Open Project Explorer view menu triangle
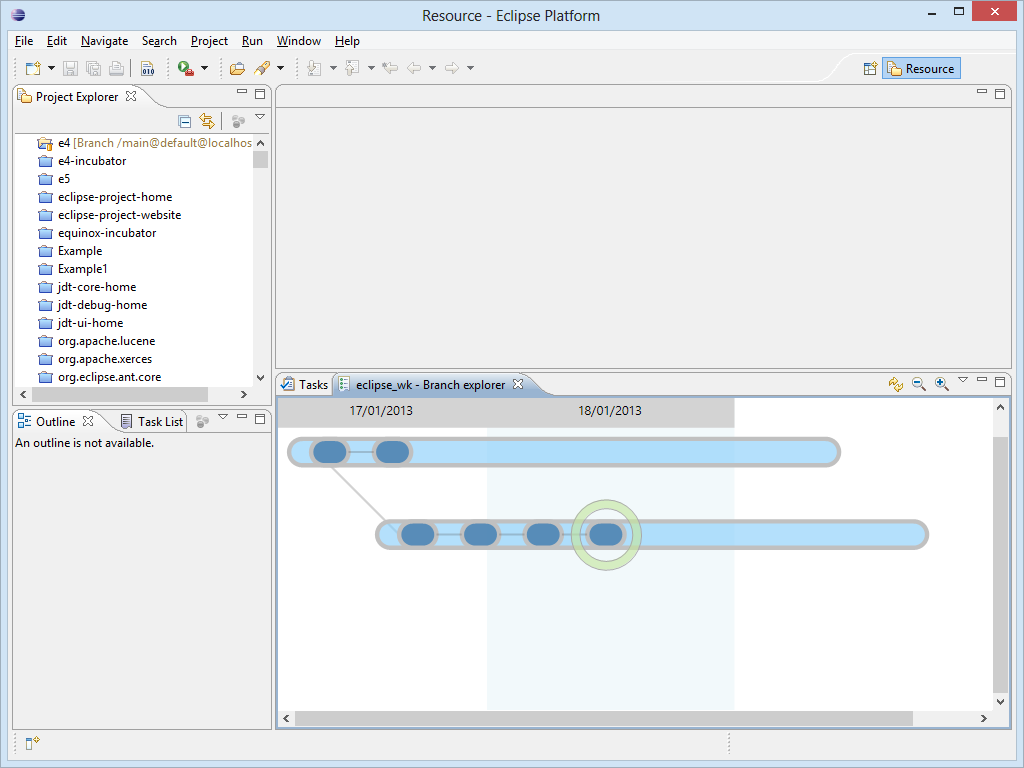Image resolution: width=1024 pixels, height=768 pixels. [260, 117]
